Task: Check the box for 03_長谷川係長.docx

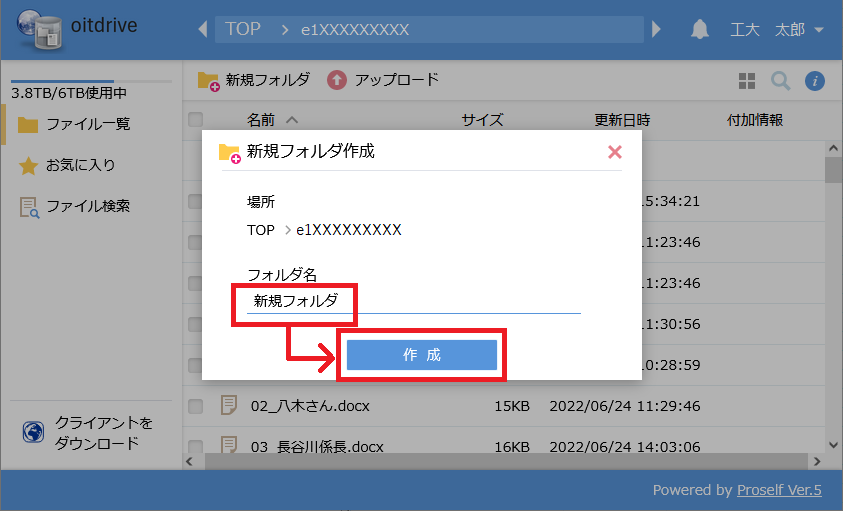Action: pyautogui.click(x=196, y=446)
